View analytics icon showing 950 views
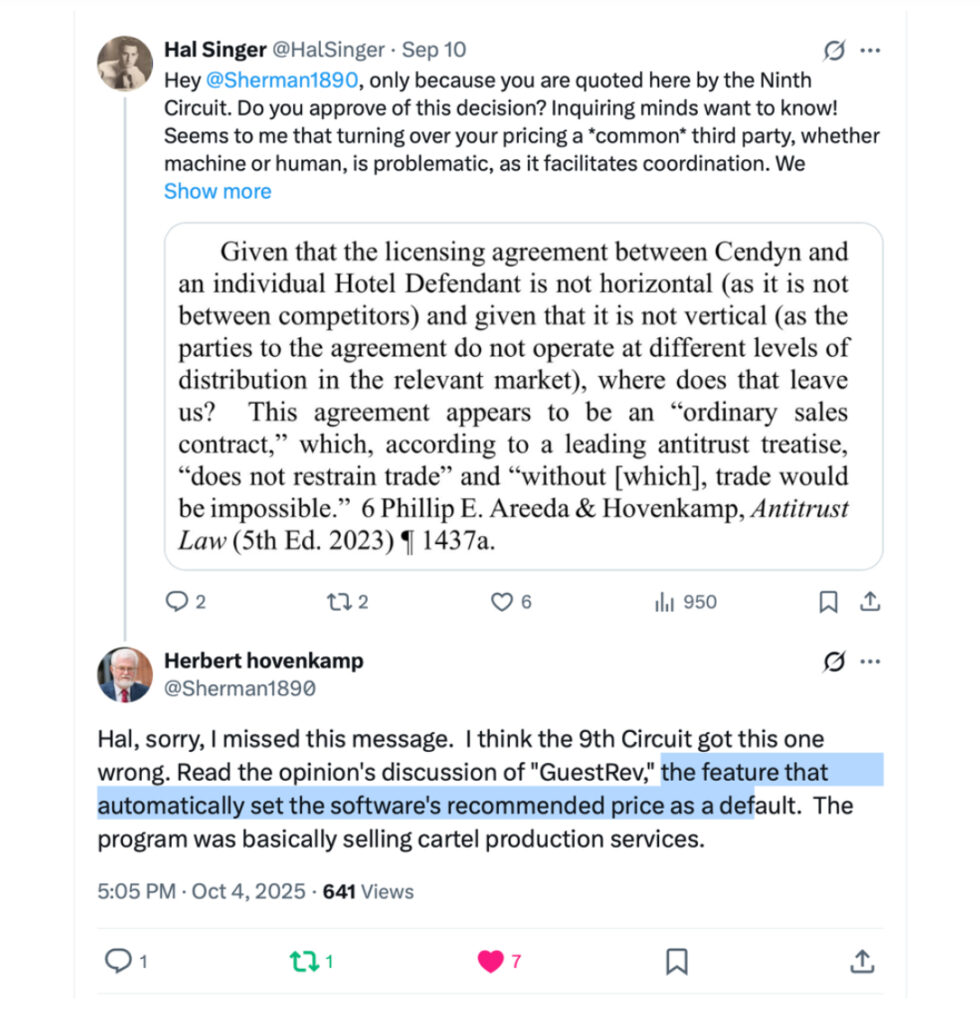 [x=663, y=602]
